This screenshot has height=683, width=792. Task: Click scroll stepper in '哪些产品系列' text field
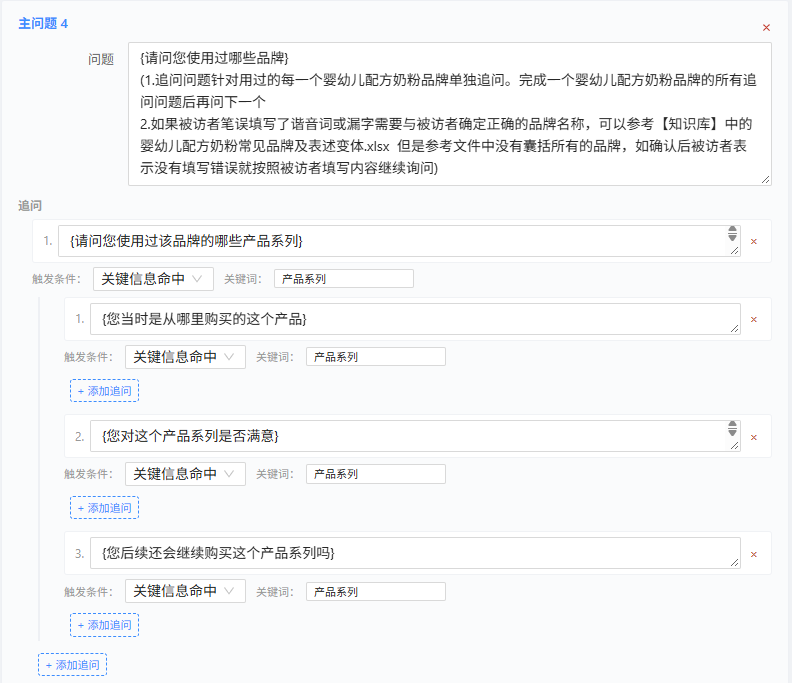[732, 233]
